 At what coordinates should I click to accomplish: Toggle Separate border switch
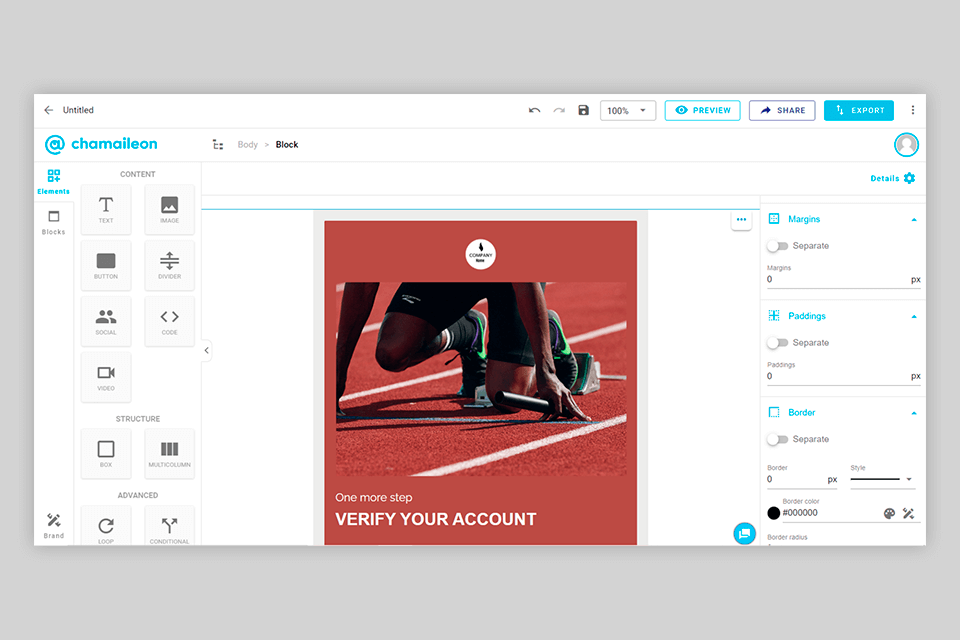point(778,439)
